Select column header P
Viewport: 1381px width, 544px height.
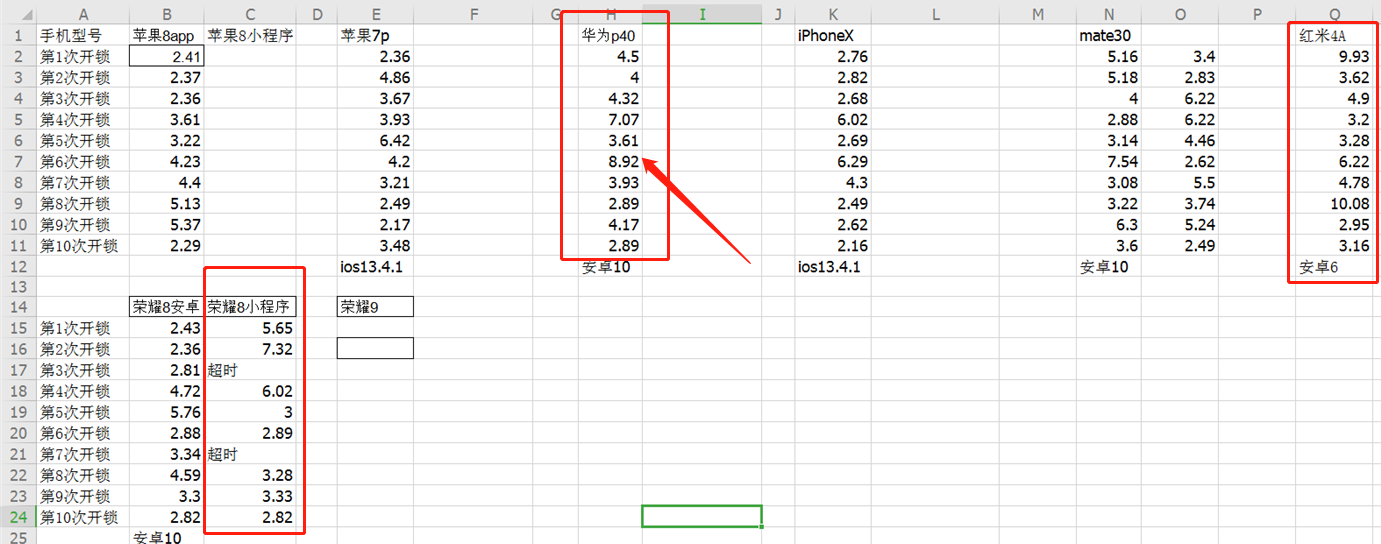point(1256,14)
